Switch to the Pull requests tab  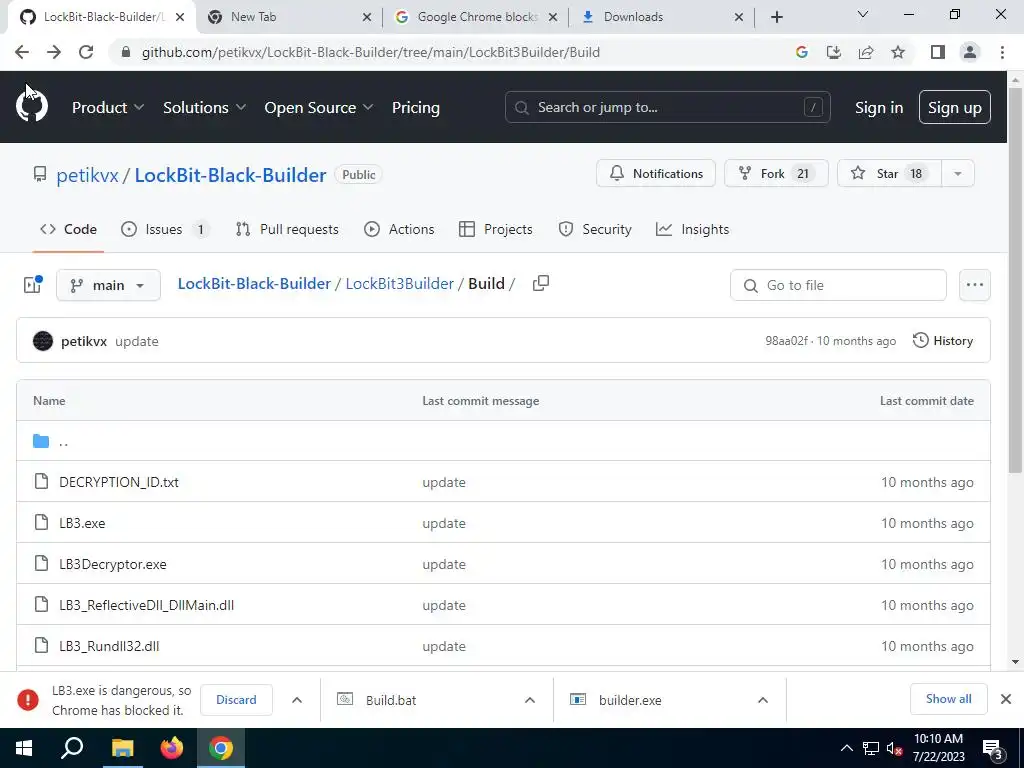point(287,229)
